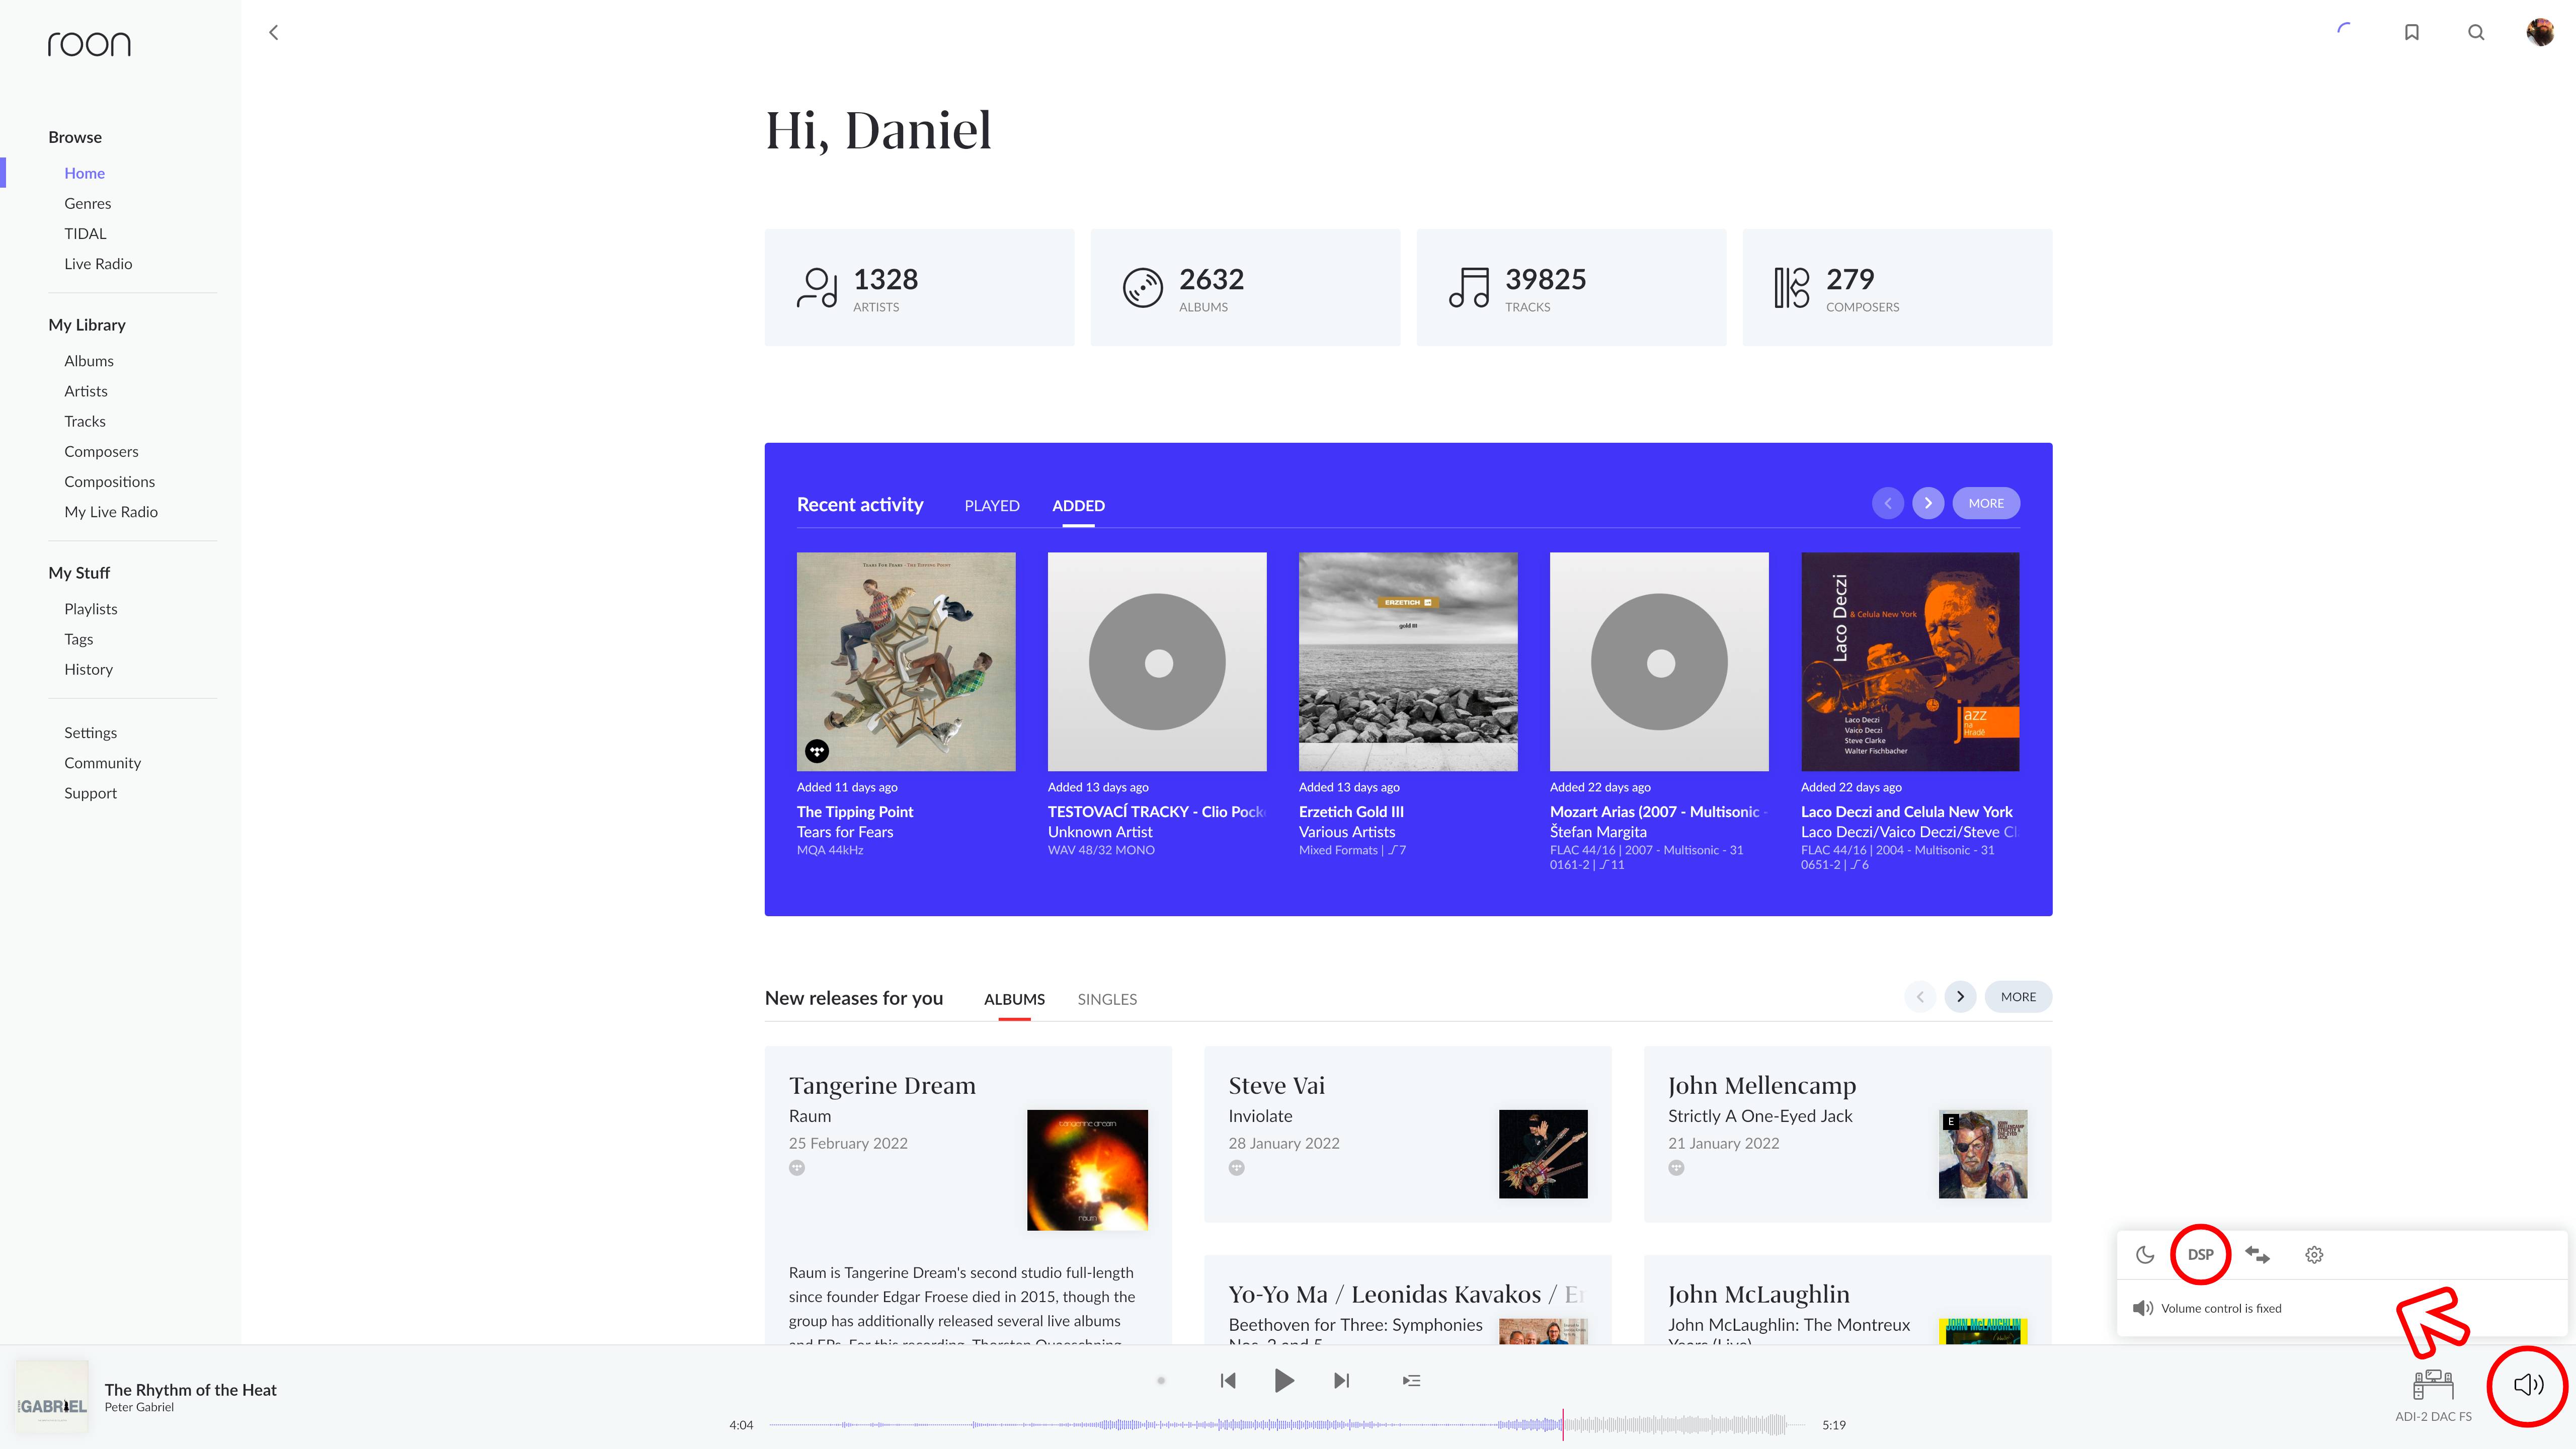This screenshot has height=1449, width=2576.
Task: Open Support in the sidebar
Action: (x=91, y=793)
